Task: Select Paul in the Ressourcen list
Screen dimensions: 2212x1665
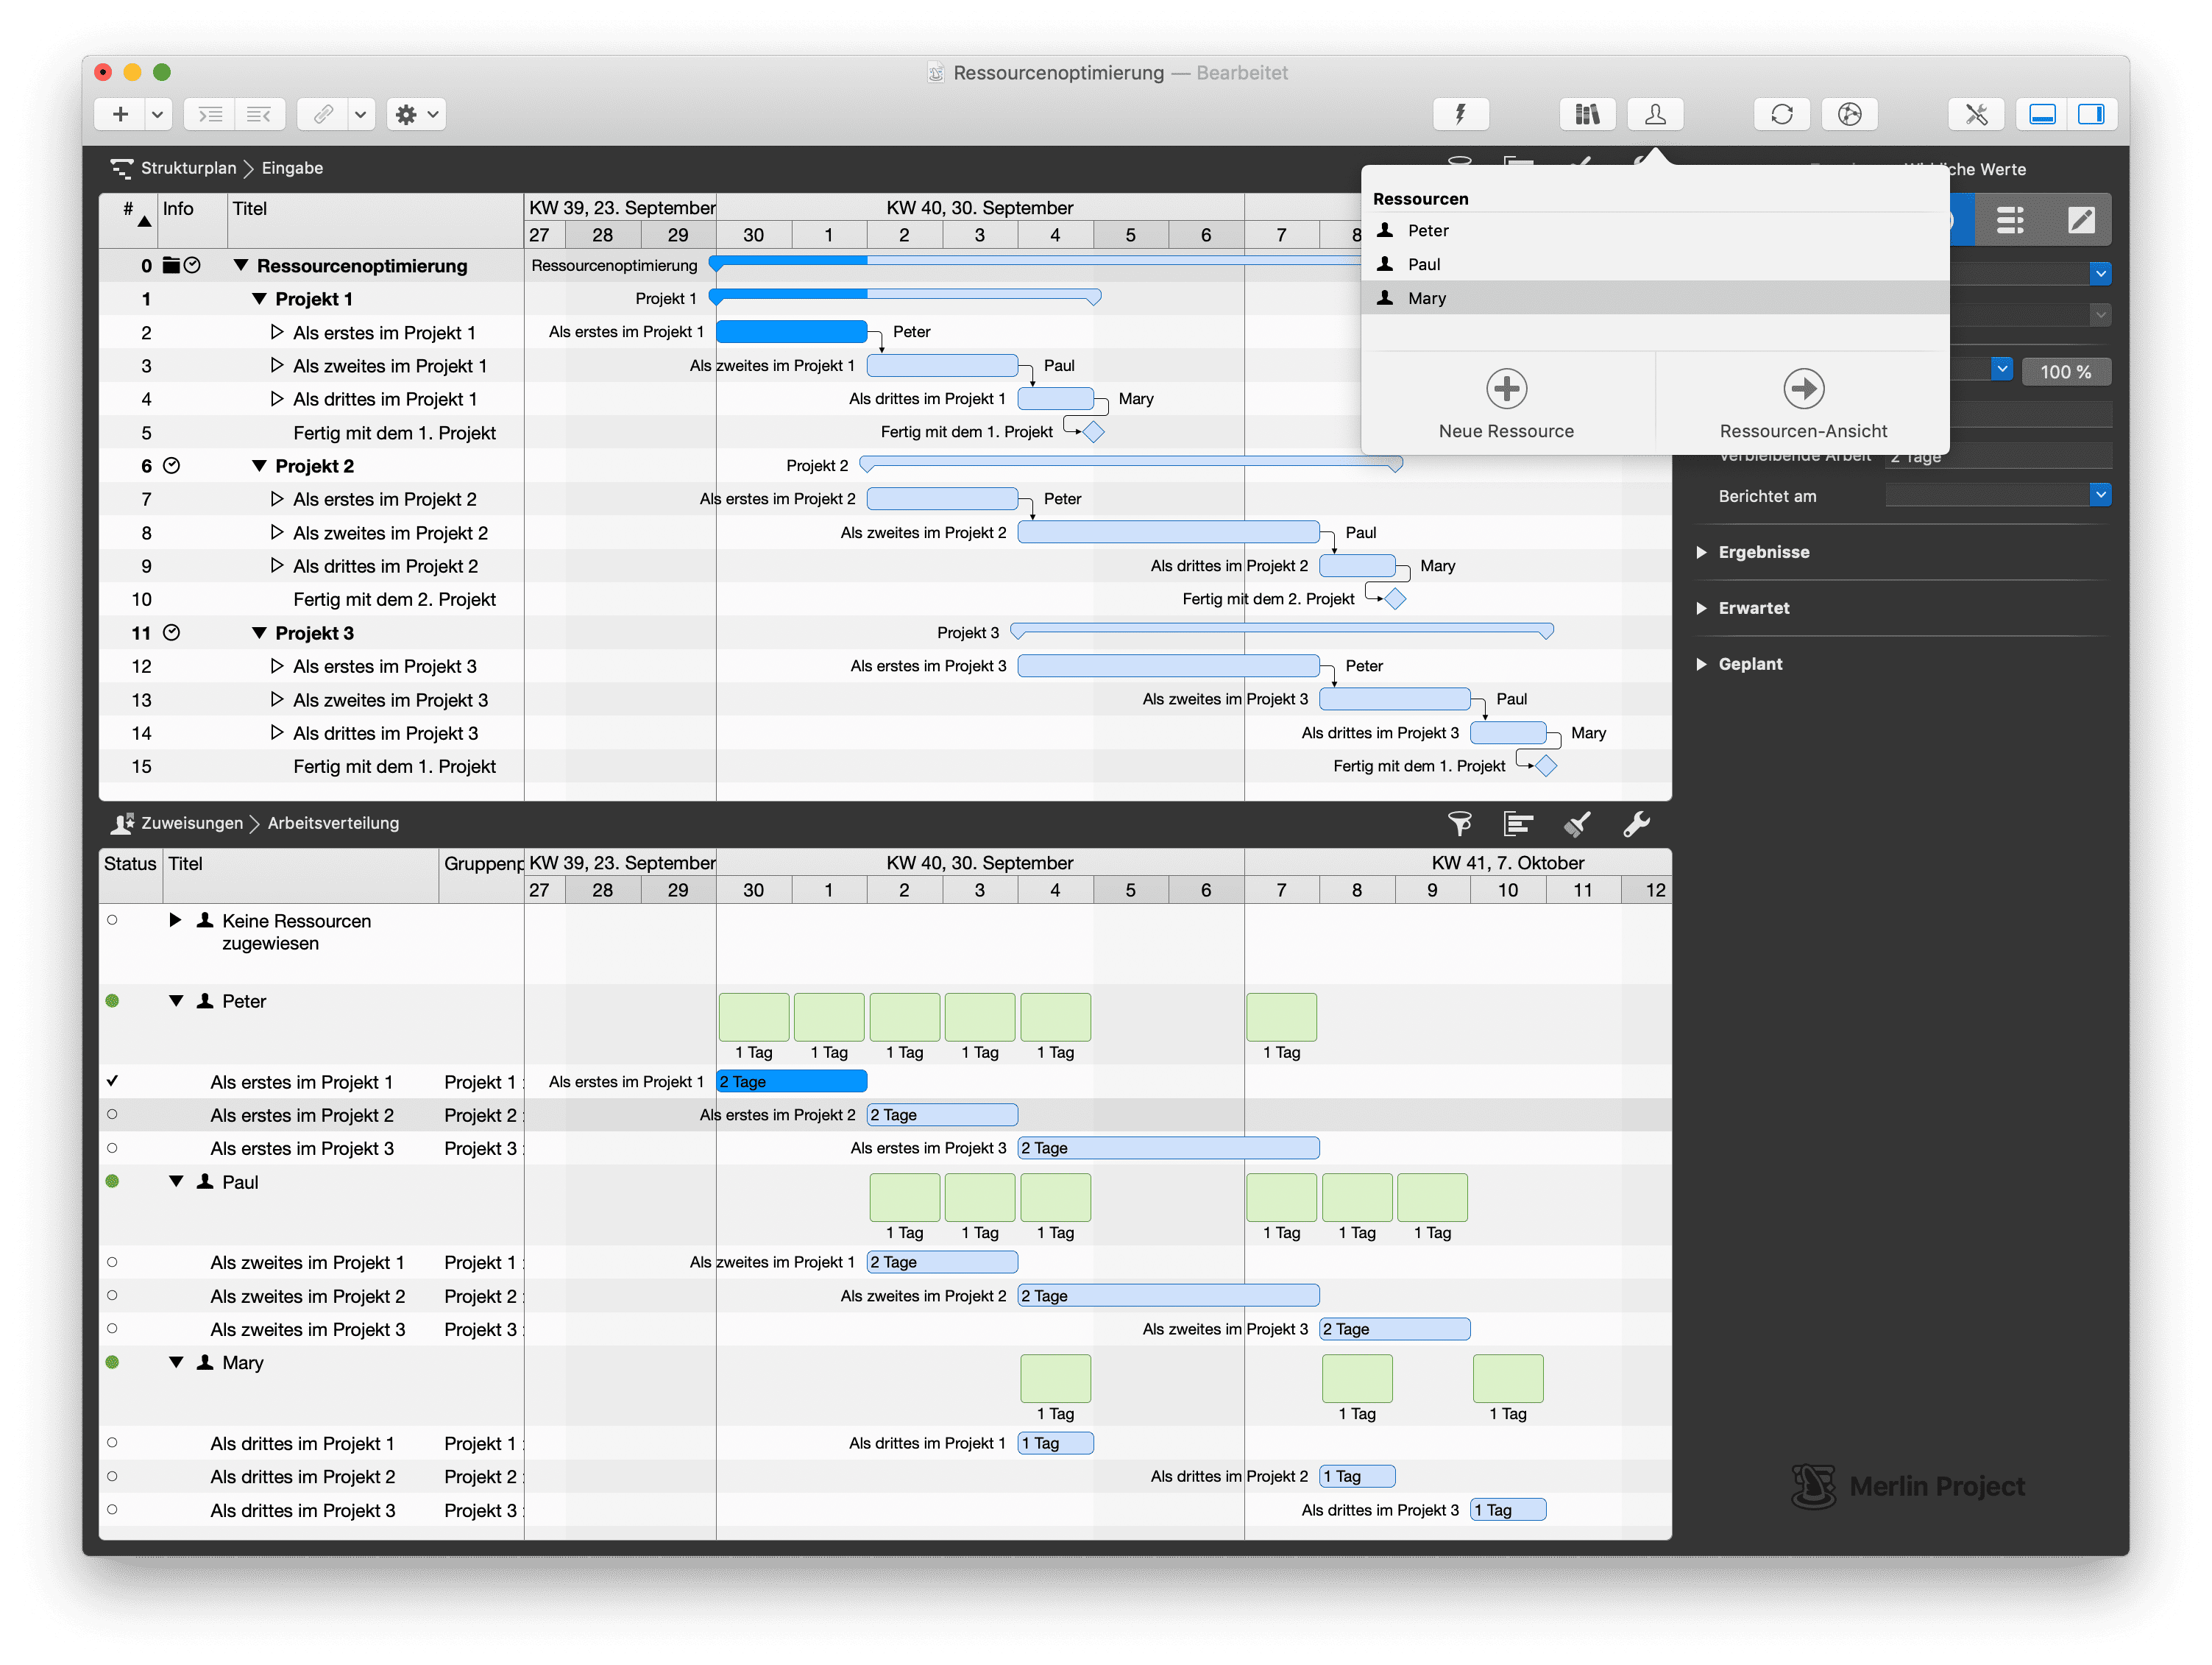Action: click(1424, 264)
